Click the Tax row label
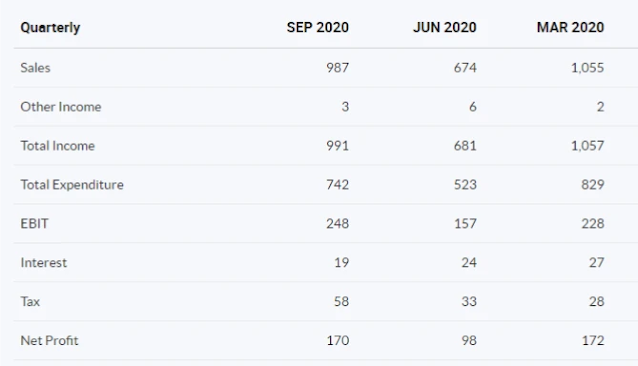 [30, 301]
